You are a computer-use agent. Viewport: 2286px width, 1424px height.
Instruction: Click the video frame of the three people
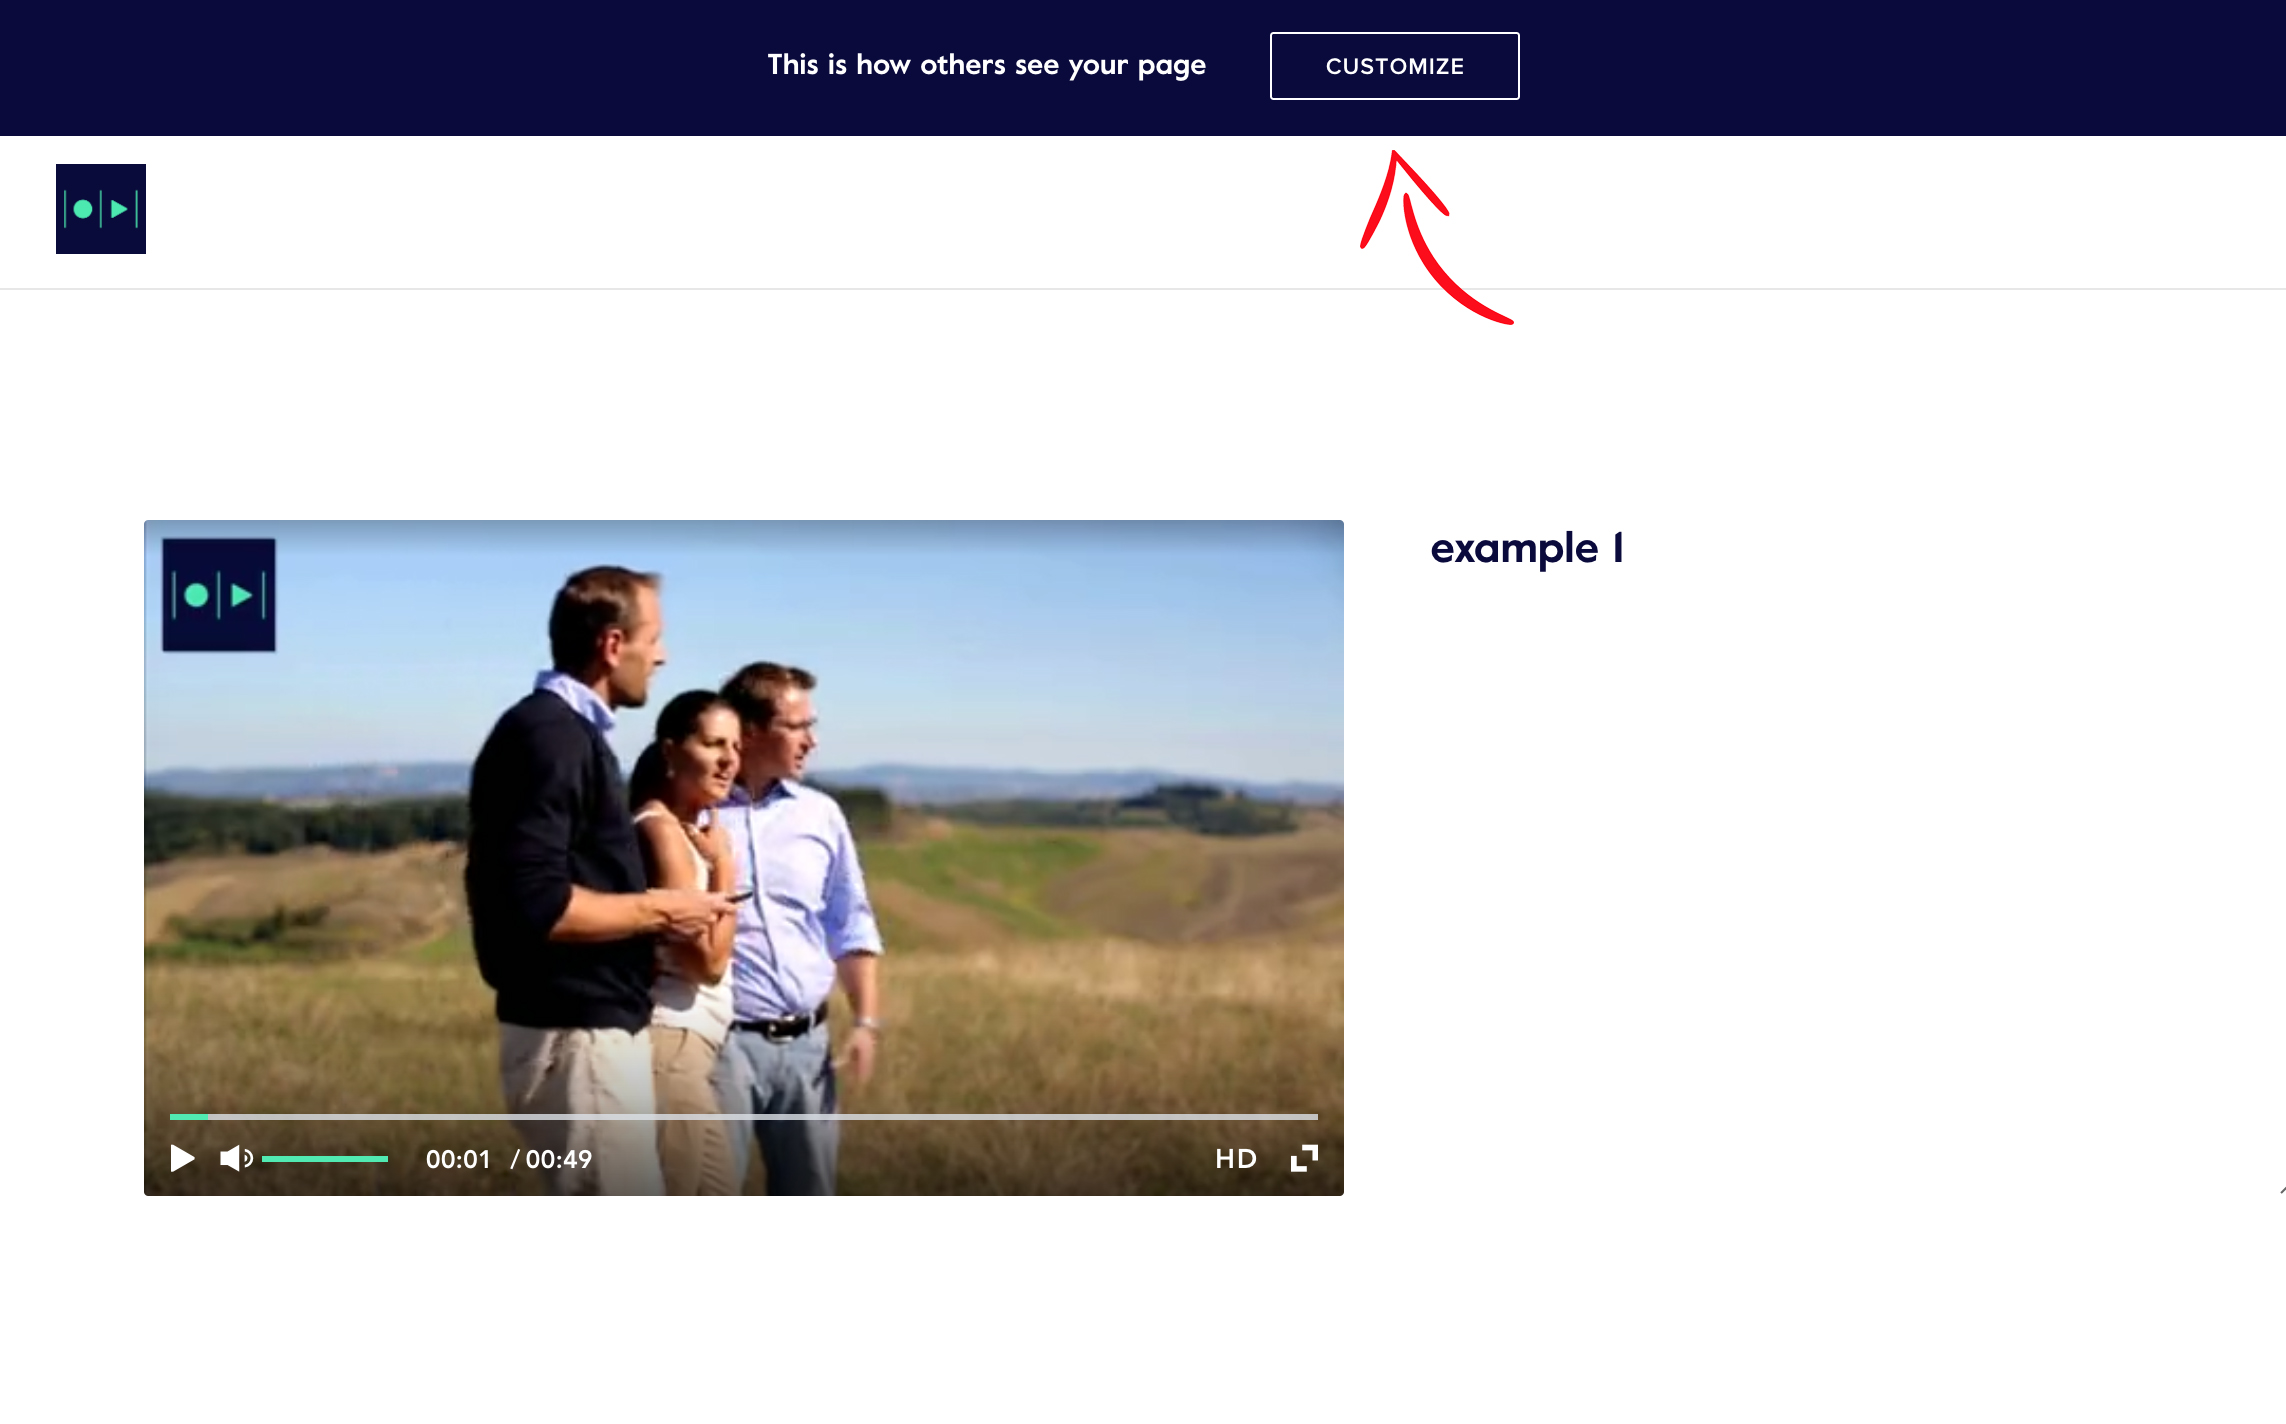pyautogui.click(x=744, y=857)
